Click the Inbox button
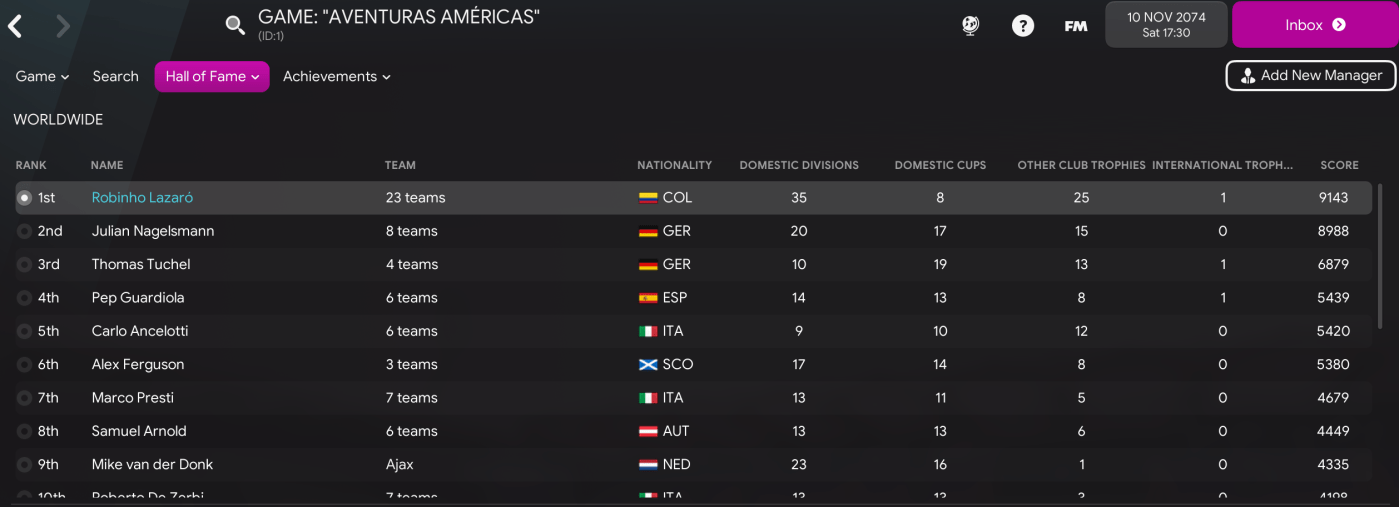The image size is (1399, 507). coord(1314,25)
